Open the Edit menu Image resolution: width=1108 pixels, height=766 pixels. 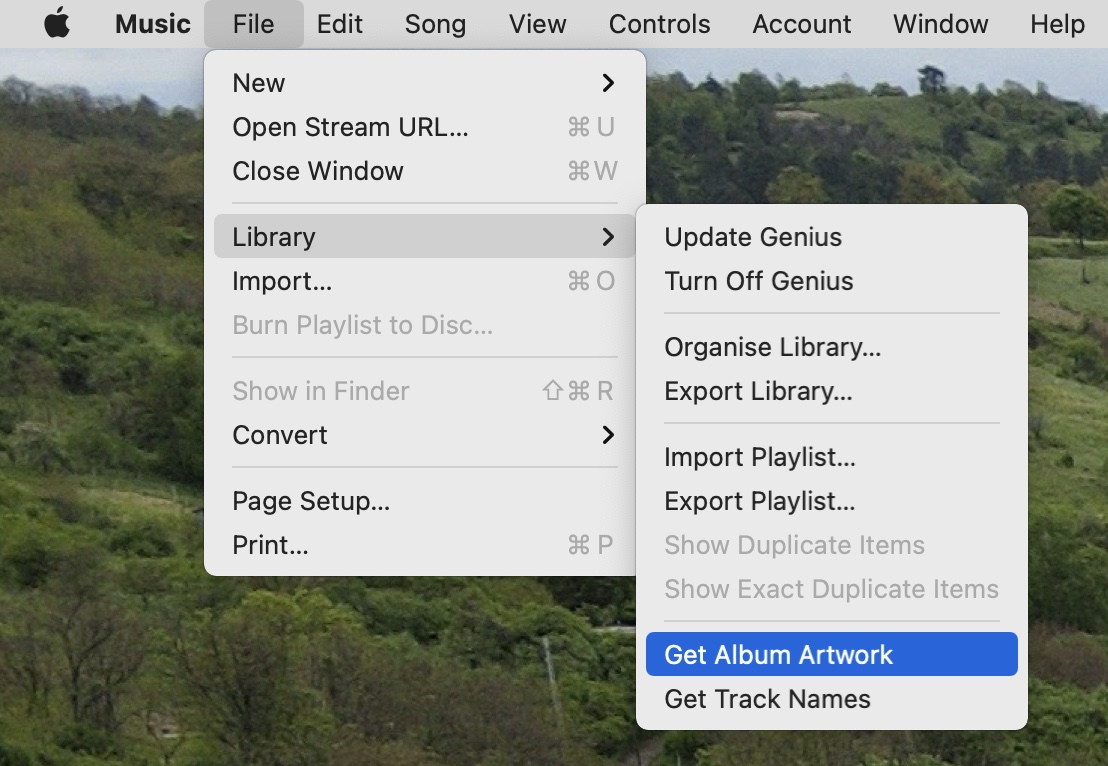[339, 24]
